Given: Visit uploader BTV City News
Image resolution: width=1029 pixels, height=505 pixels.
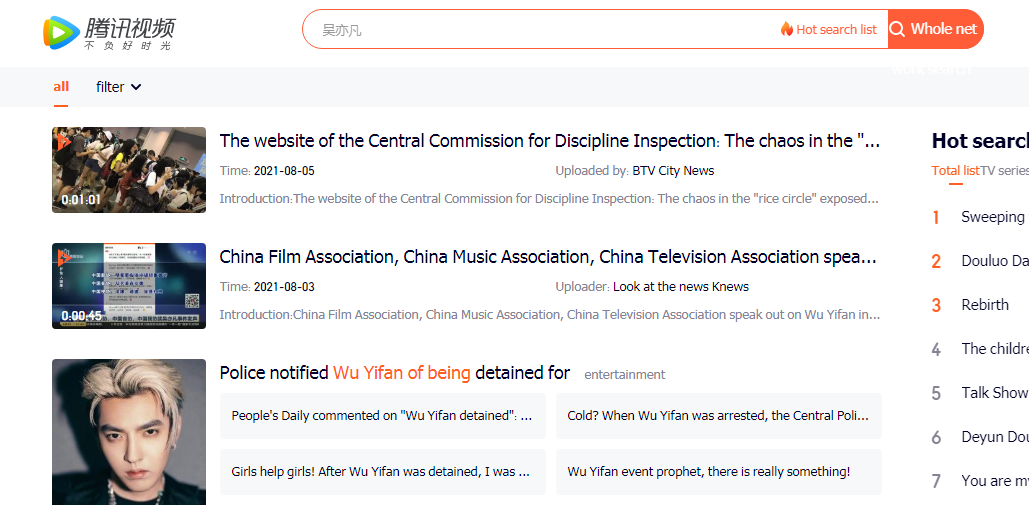Looking at the screenshot, I should click(673, 171).
